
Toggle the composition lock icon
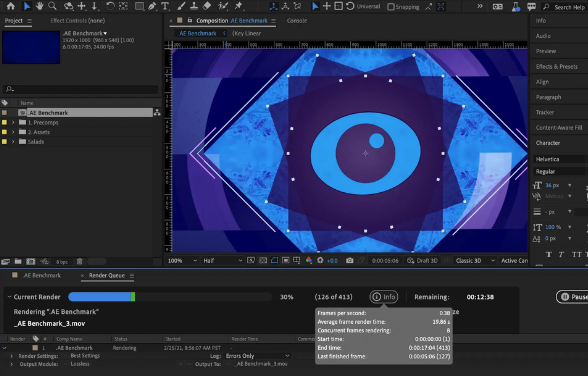[190, 20]
